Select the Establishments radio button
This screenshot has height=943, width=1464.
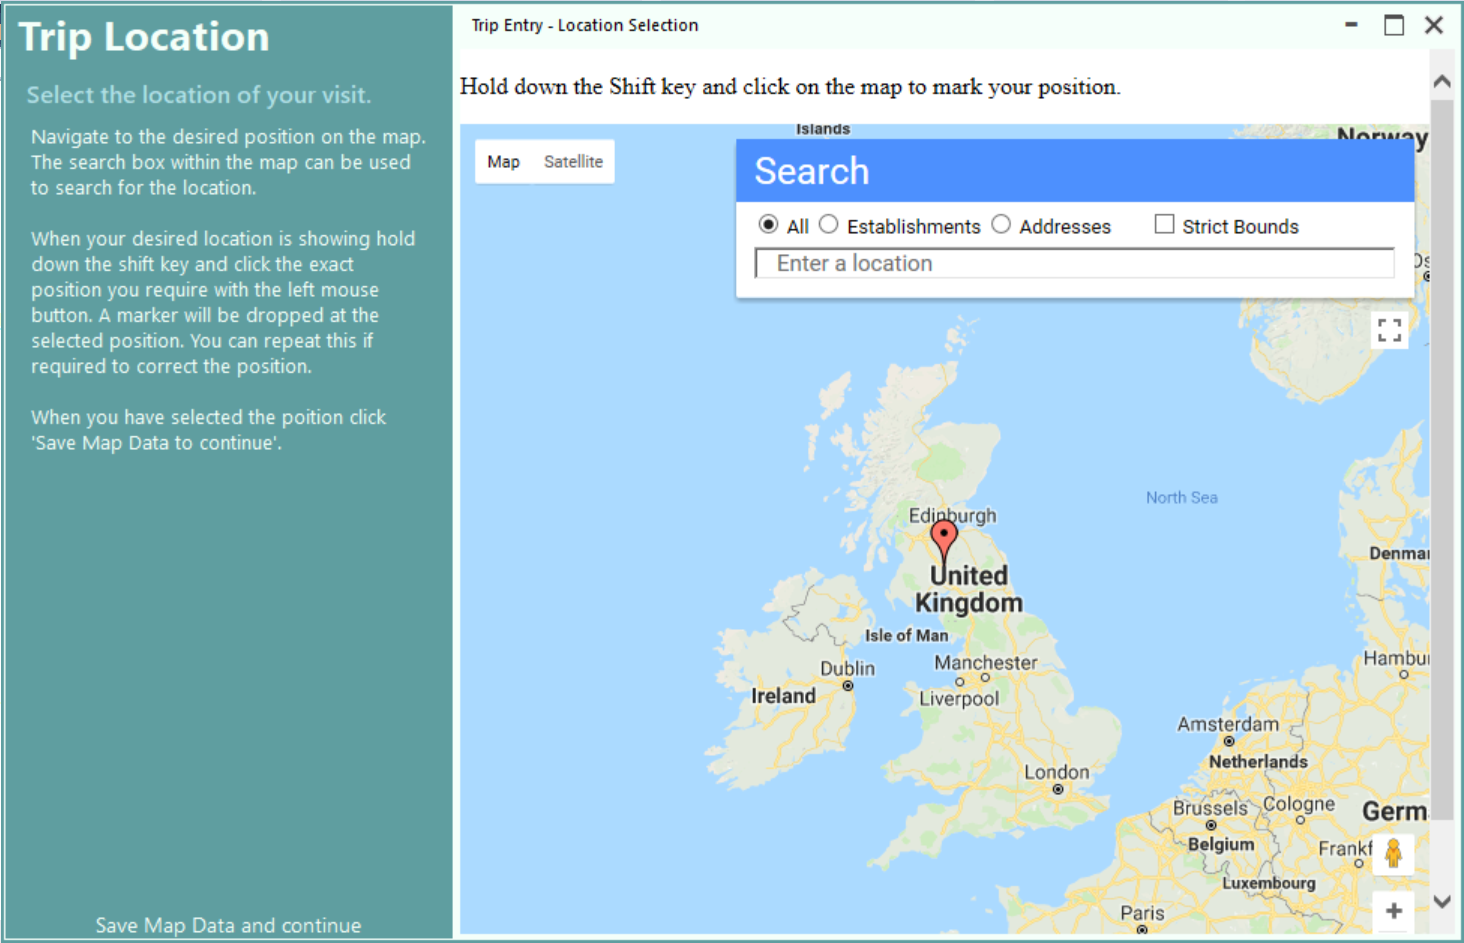click(x=828, y=225)
